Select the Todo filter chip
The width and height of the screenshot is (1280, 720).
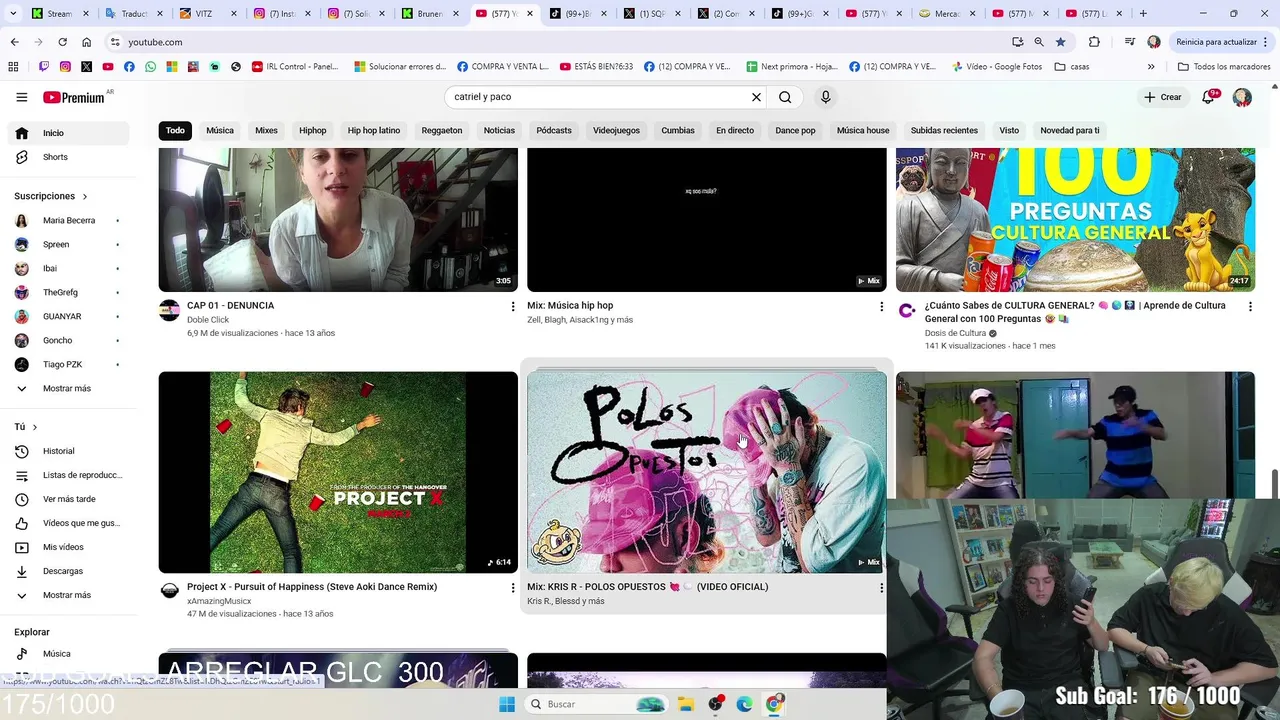(x=175, y=130)
